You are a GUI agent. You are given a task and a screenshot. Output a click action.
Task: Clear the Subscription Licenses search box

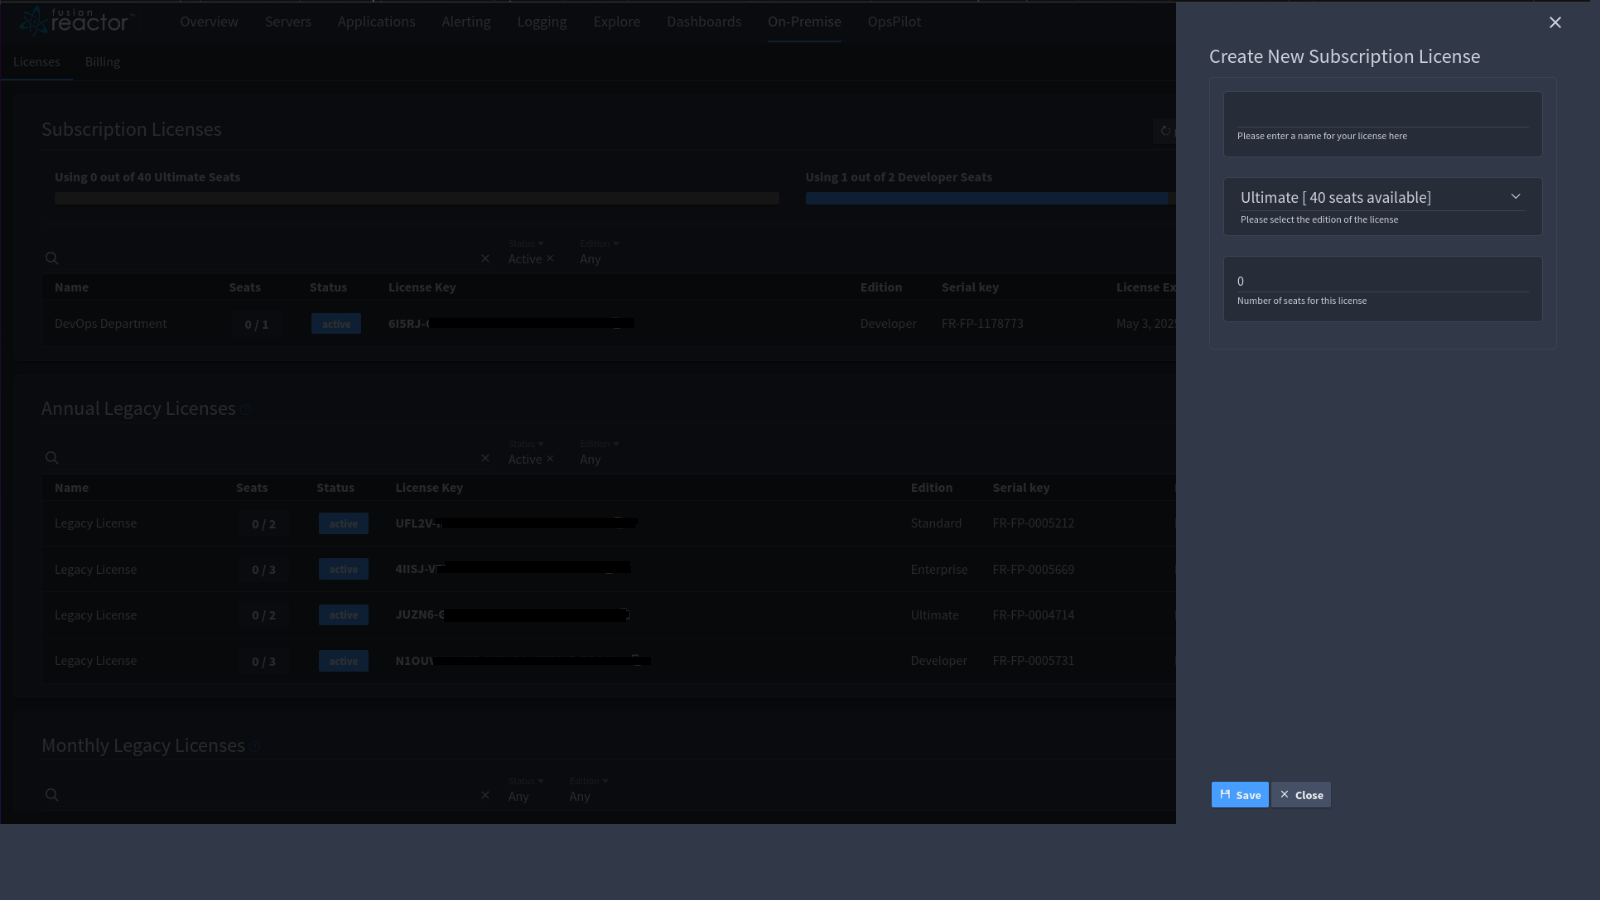(x=485, y=258)
